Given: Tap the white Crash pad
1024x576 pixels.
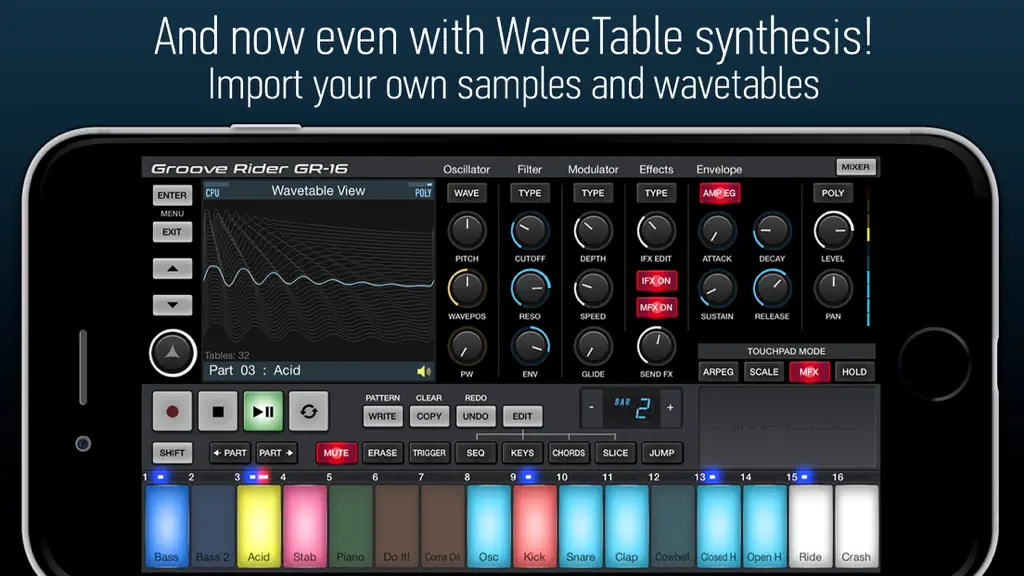Looking at the screenshot, I should 856,526.
